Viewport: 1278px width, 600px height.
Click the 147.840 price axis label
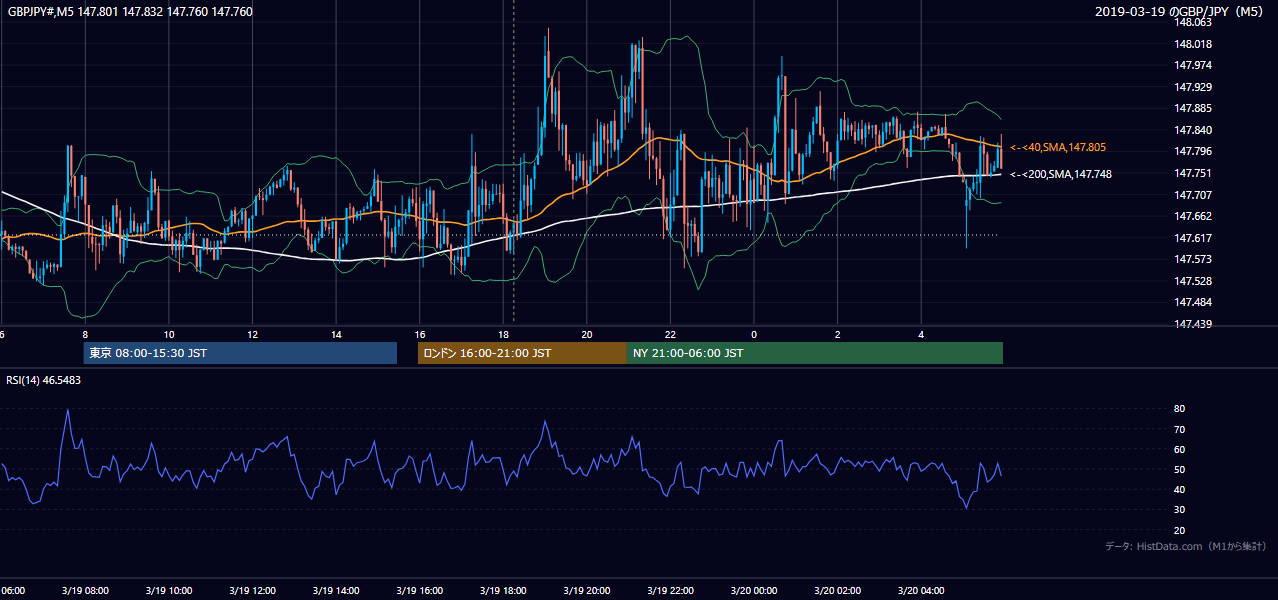[x=1192, y=130]
